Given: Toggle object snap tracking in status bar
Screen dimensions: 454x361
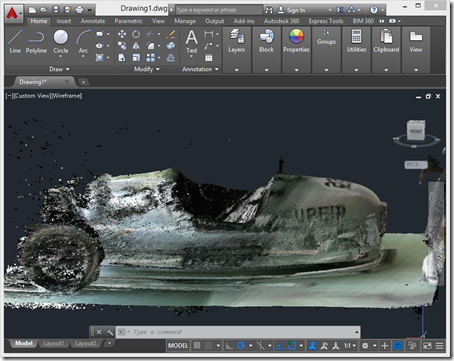Looking at the screenshot, I should tap(280, 346).
